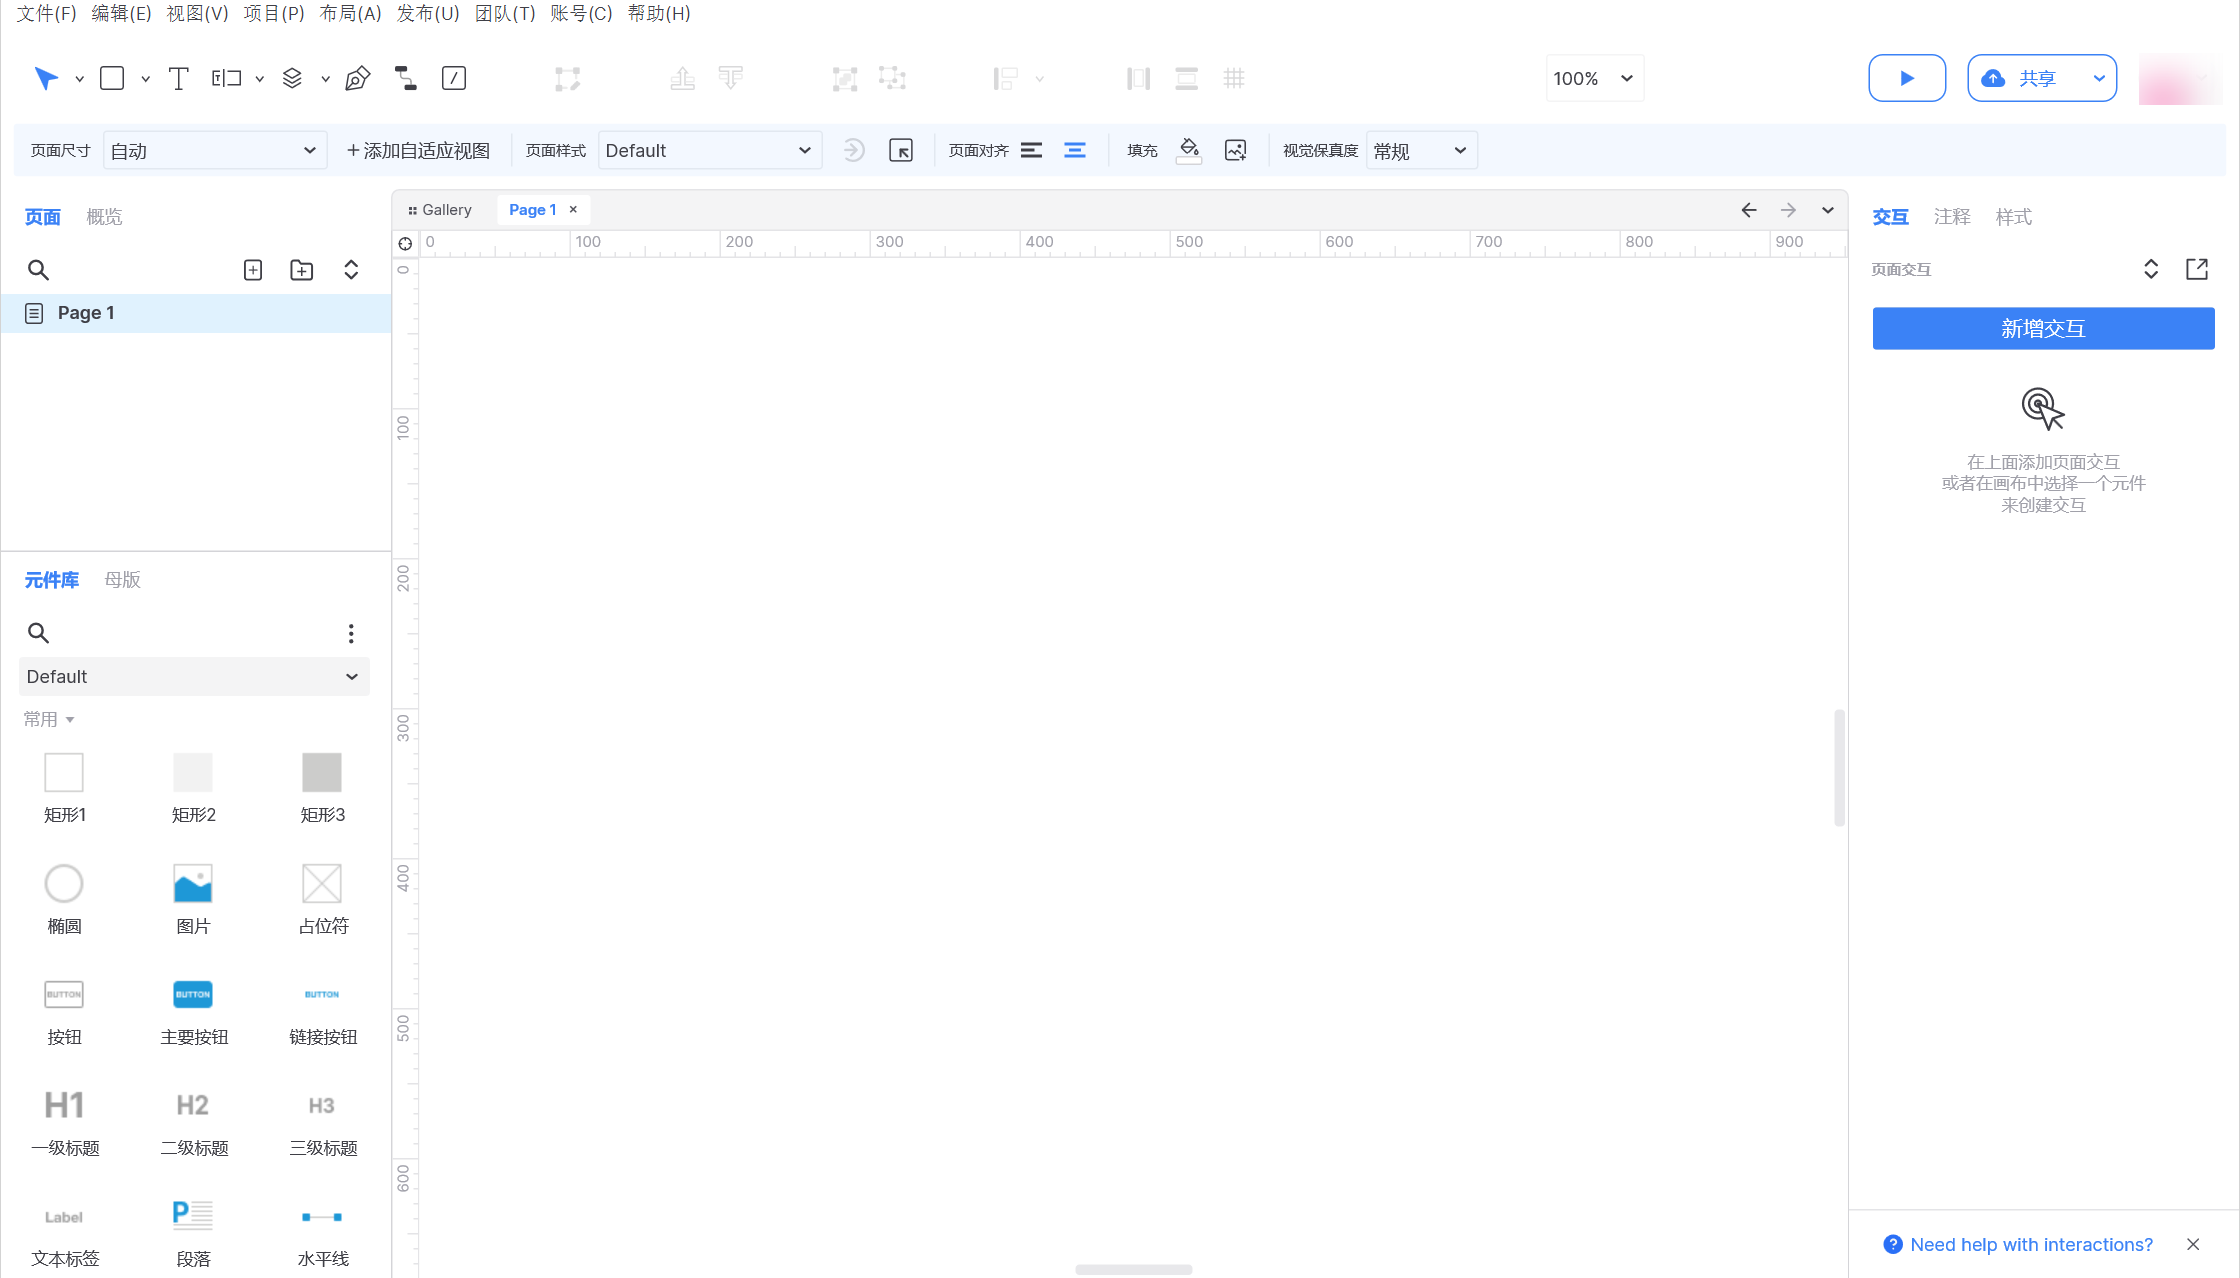Search pages with magnifier icon
The width and height of the screenshot is (2240, 1278).
[38, 270]
